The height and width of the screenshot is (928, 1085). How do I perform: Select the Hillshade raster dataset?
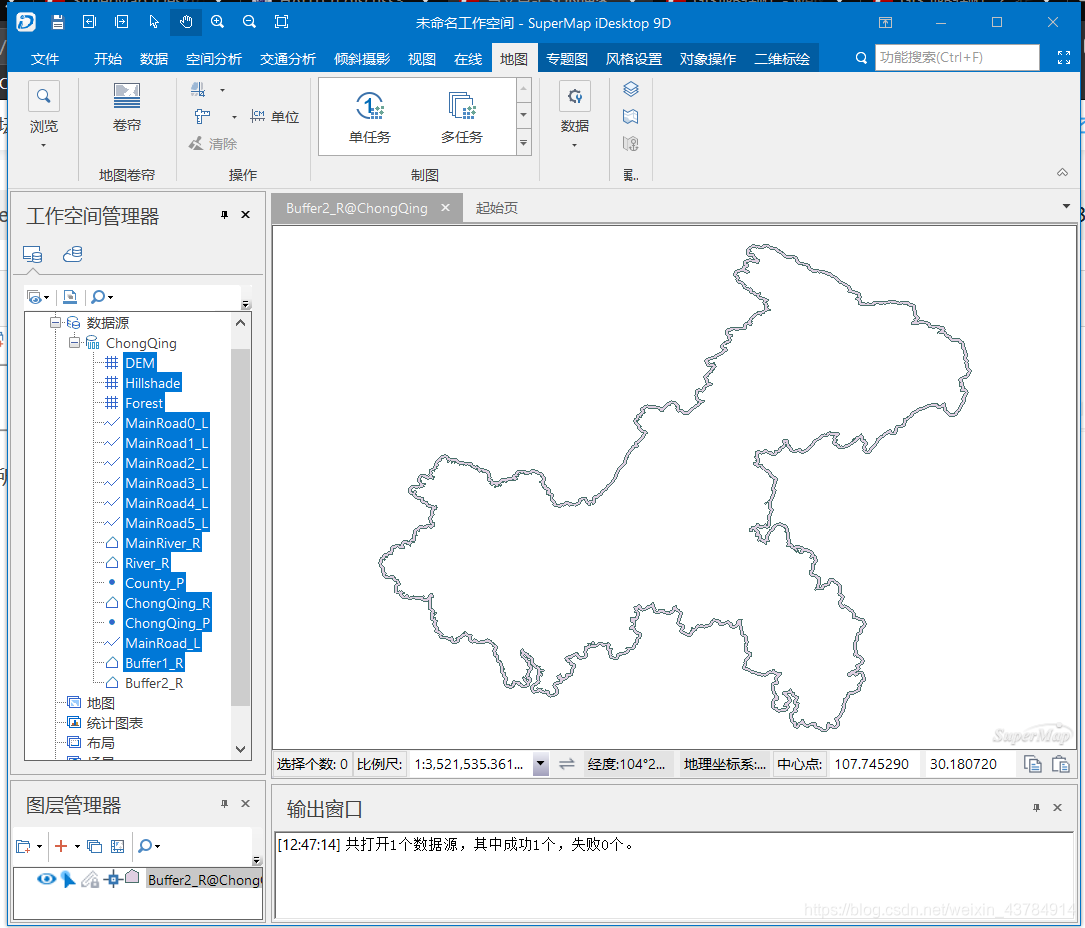coord(152,383)
